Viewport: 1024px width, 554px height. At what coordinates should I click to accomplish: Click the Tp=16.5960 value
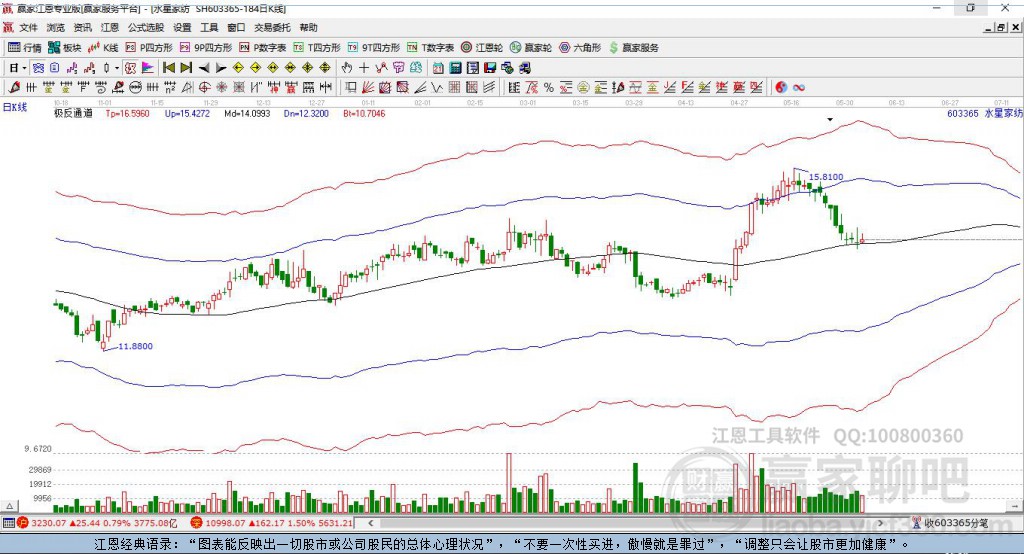127,113
